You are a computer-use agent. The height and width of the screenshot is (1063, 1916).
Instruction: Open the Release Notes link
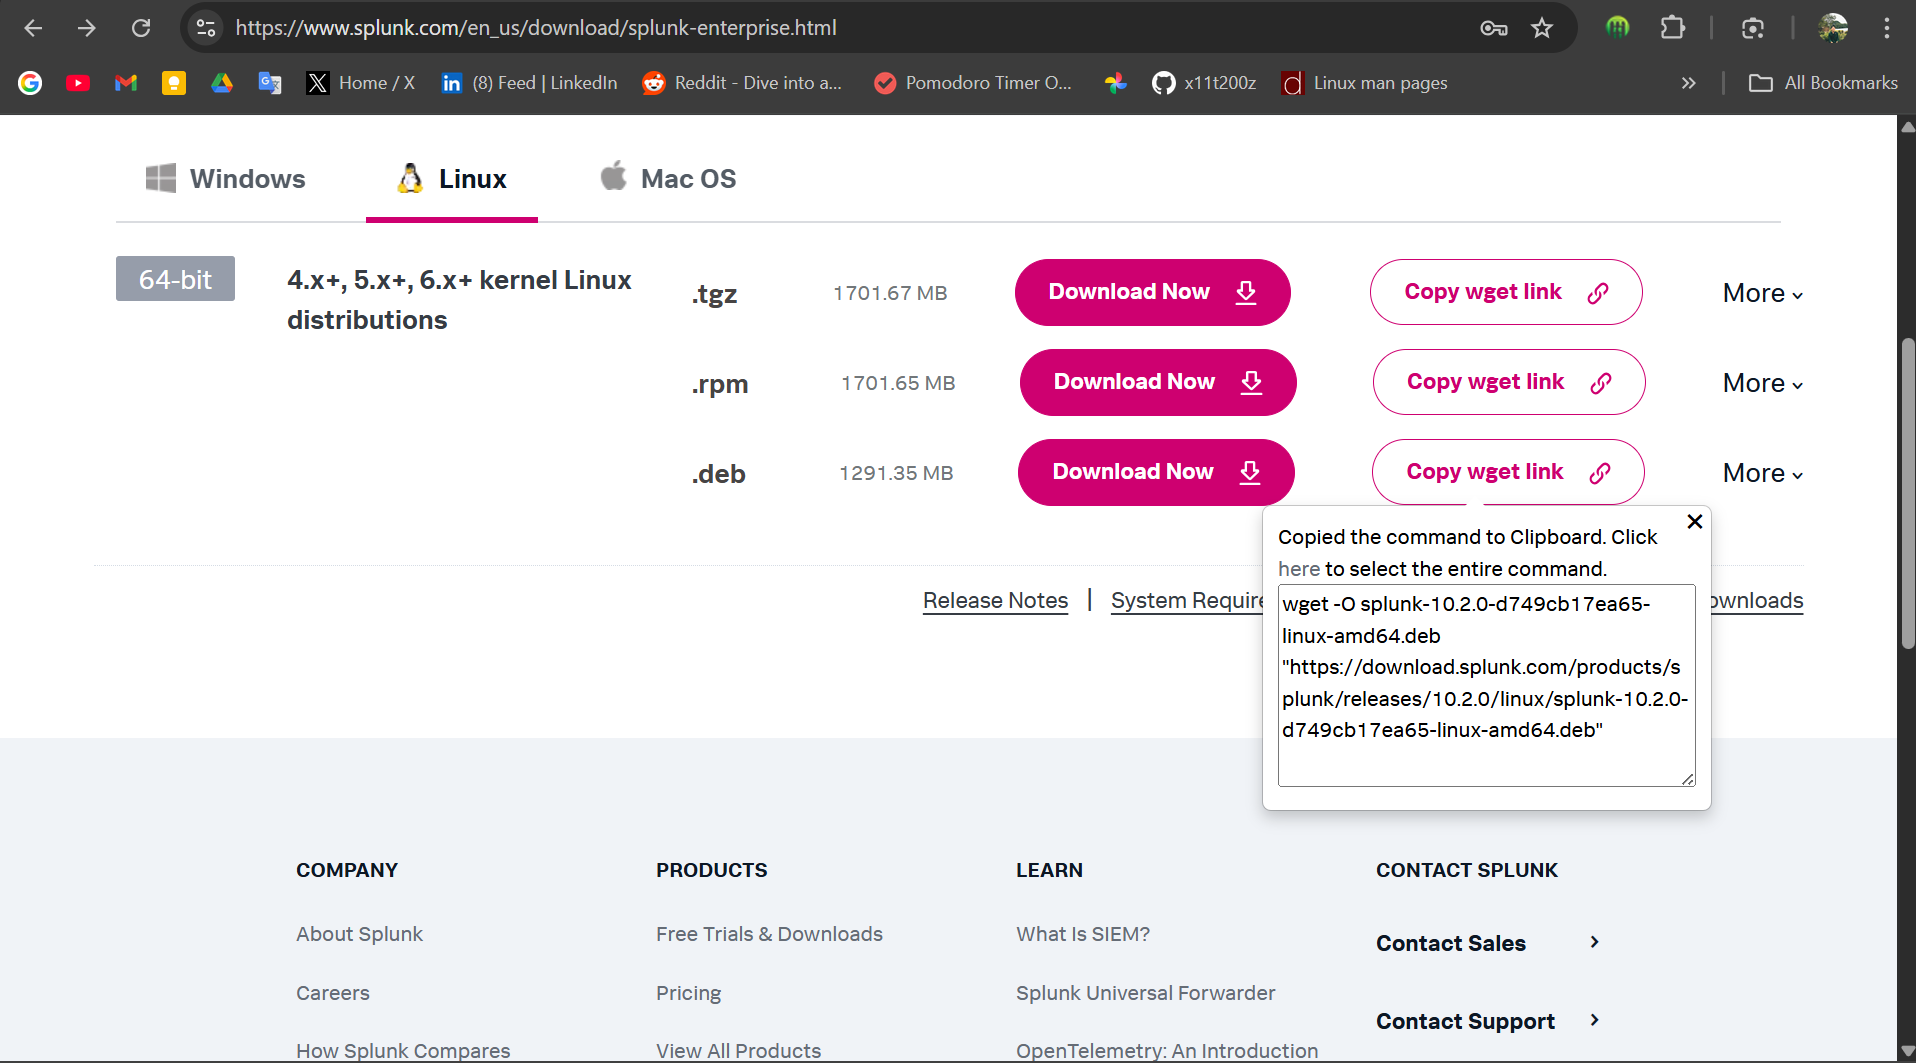[x=995, y=601]
